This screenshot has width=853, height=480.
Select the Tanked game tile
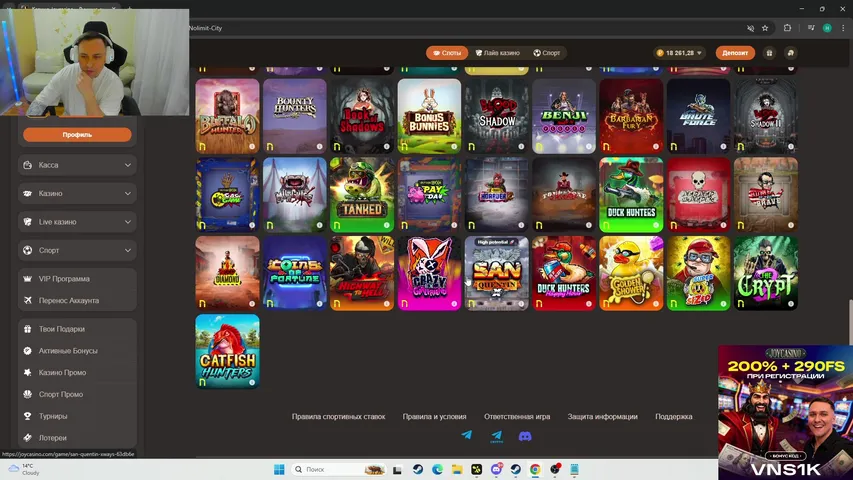point(362,194)
